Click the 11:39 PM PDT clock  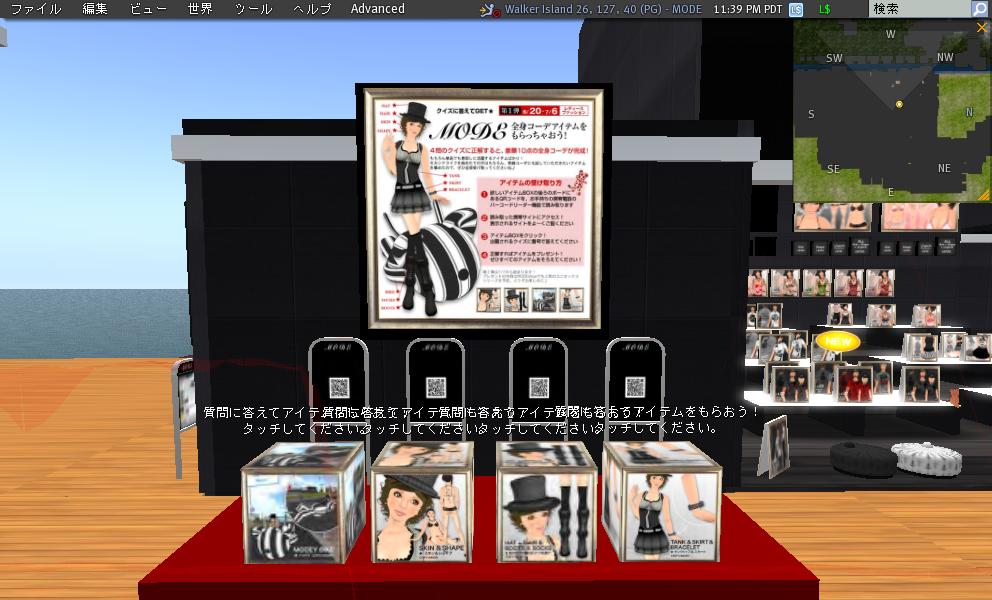click(748, 9)
